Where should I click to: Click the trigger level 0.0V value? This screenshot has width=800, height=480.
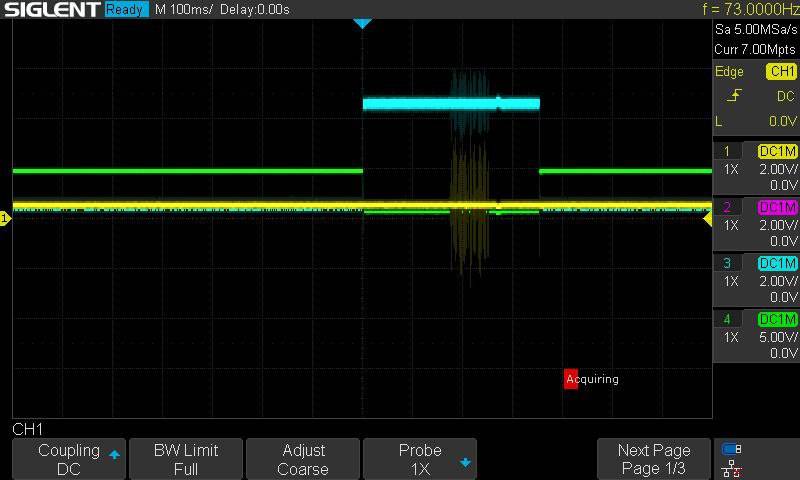[x=783, y=121]
